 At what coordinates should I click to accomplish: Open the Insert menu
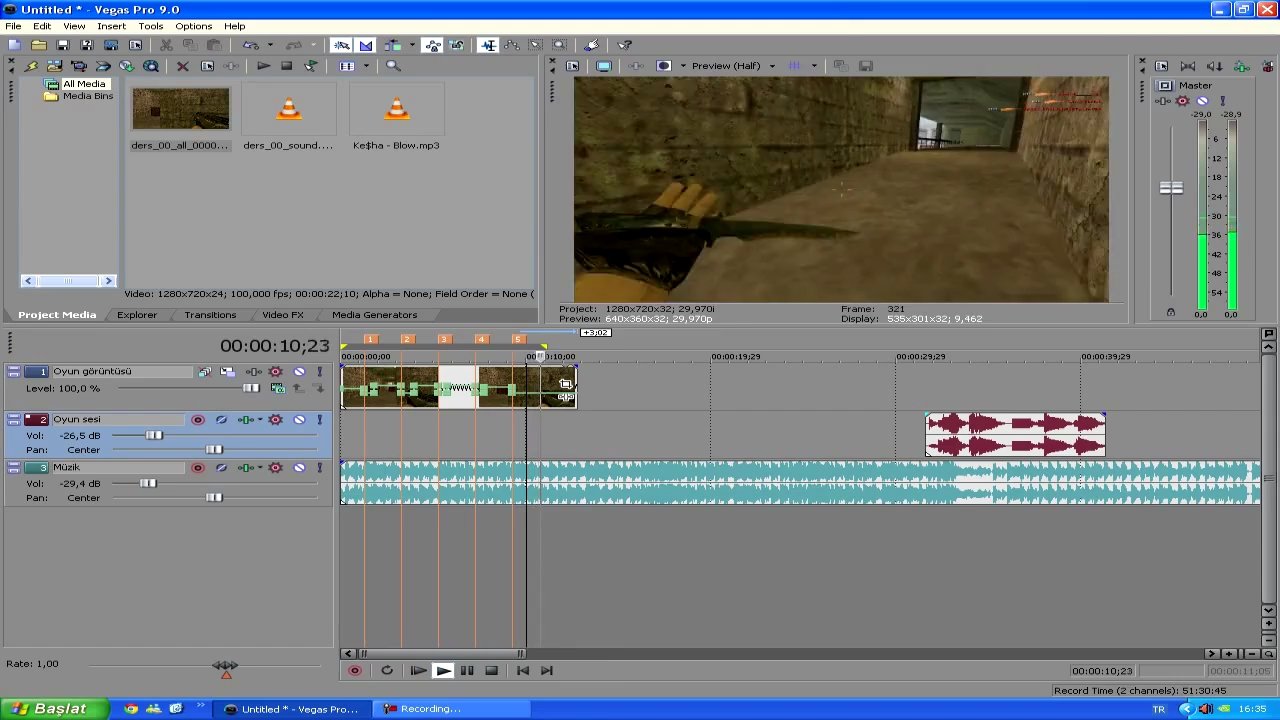pos(111,26)
